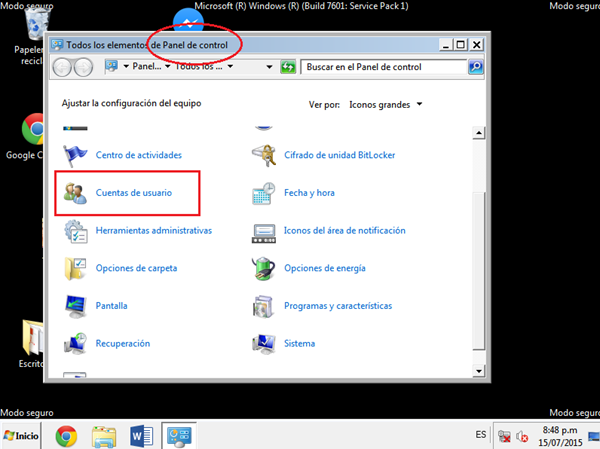The height and width of the screenshot is (449, 600).
Task: Click the Pantalla link
Action: coord(111,305)
